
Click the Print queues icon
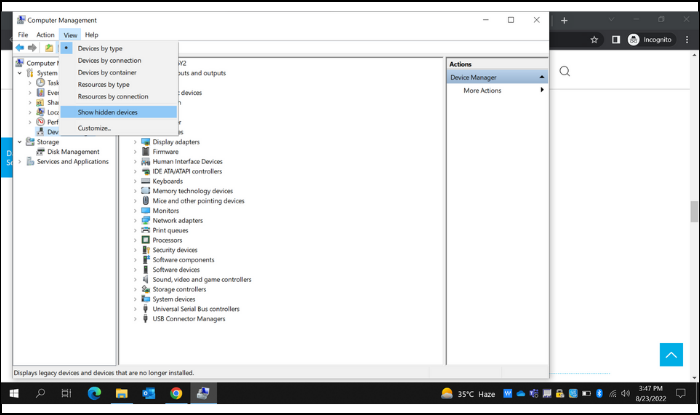146,230
